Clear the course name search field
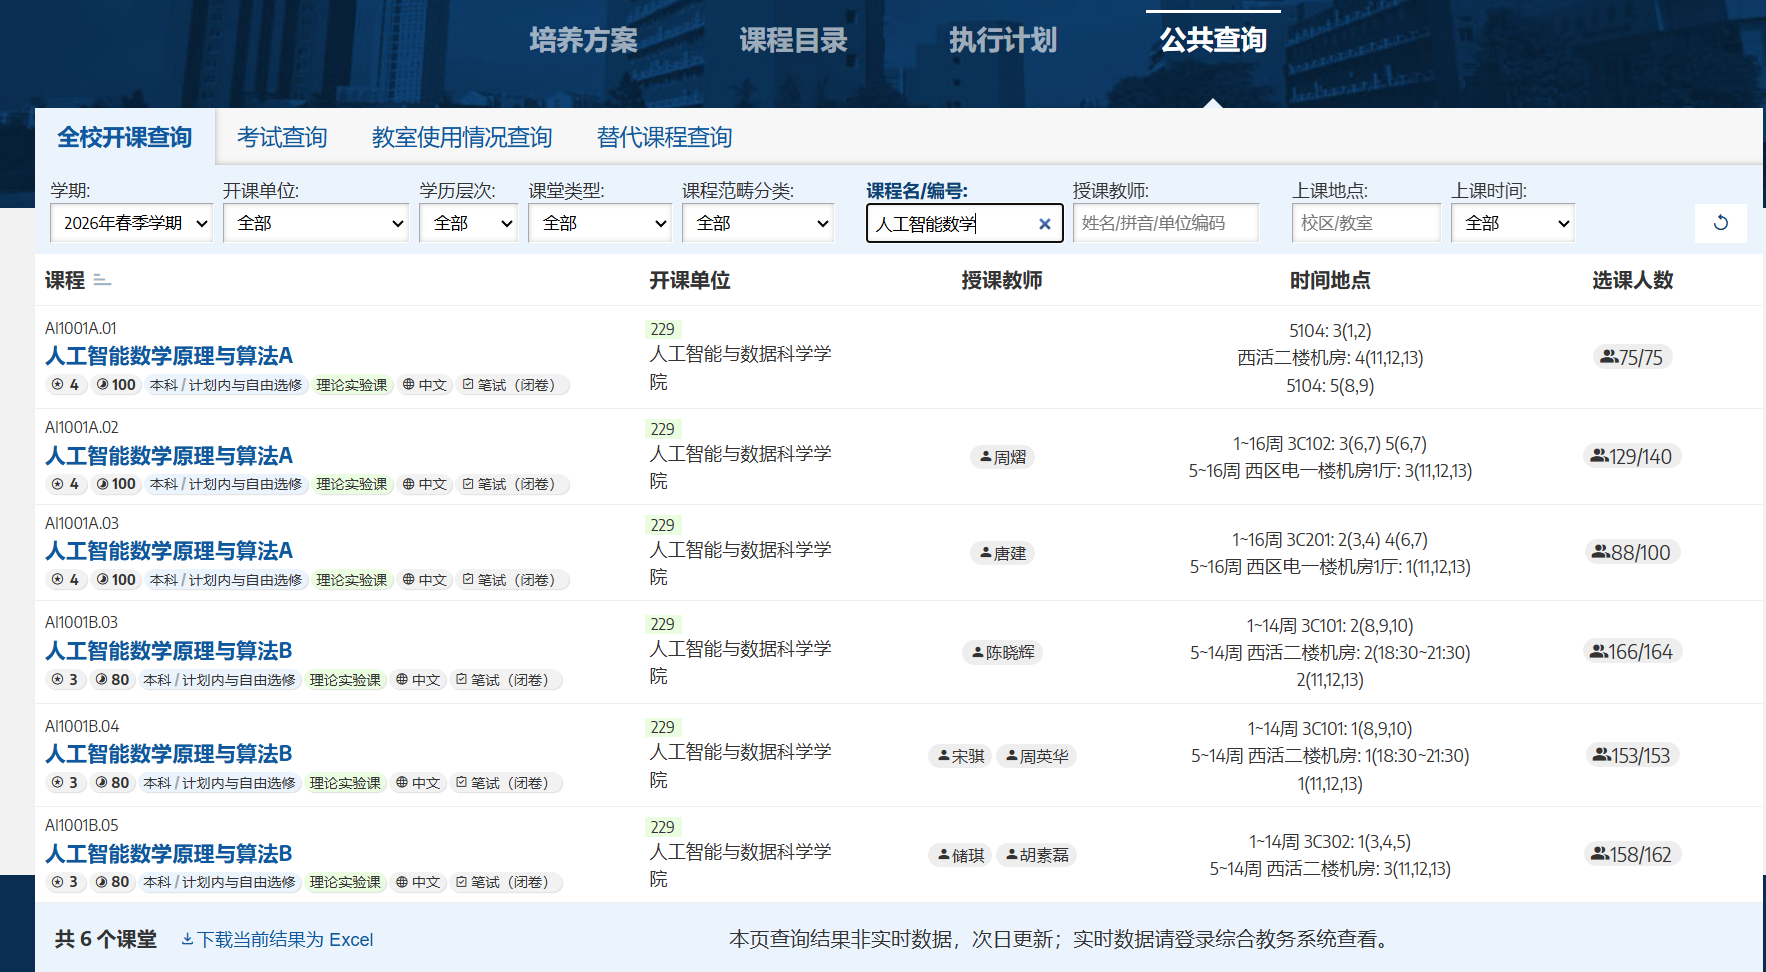The image size is (1766, 972). click(x=1044, y=224)
